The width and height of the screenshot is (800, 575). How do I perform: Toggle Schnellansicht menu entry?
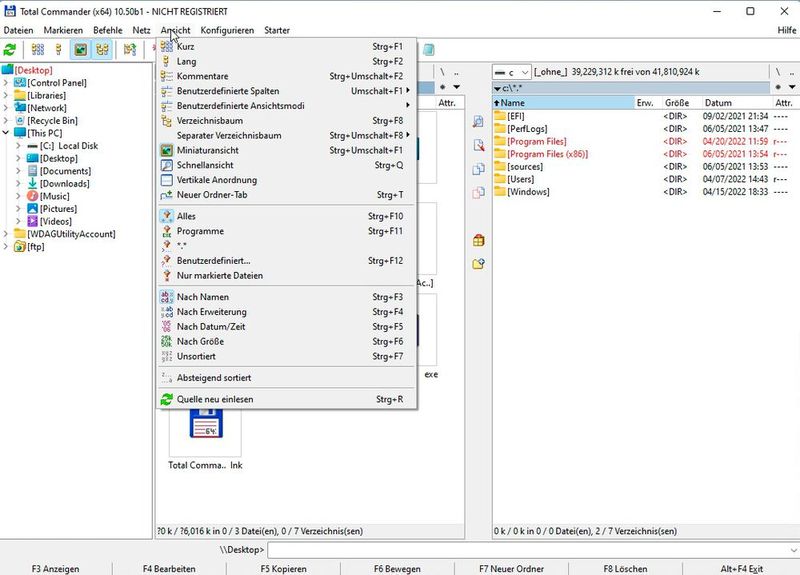(x=286, y=165)
